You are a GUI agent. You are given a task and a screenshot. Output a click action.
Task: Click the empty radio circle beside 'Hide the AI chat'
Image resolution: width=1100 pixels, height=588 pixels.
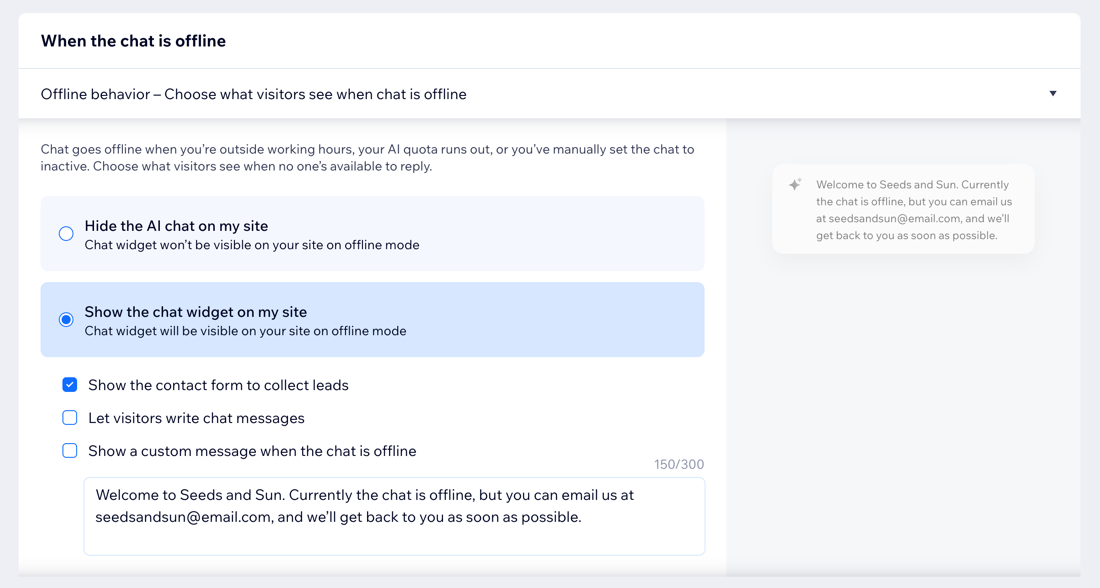66,233
